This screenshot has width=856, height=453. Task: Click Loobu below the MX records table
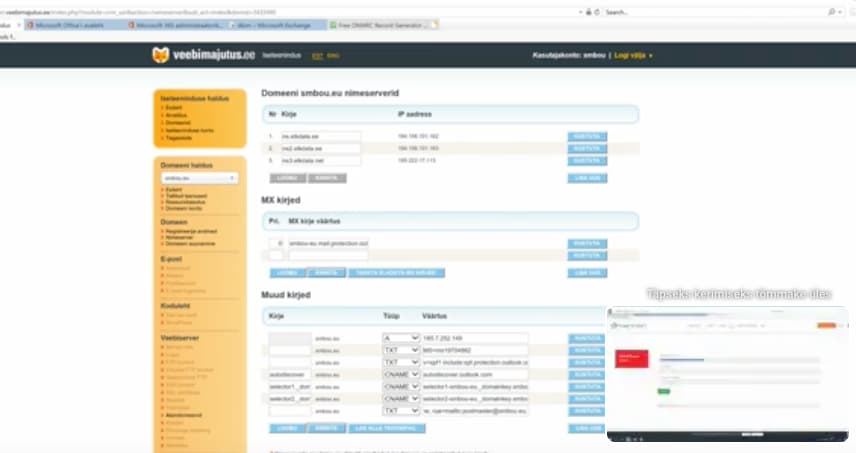(286, 272)
